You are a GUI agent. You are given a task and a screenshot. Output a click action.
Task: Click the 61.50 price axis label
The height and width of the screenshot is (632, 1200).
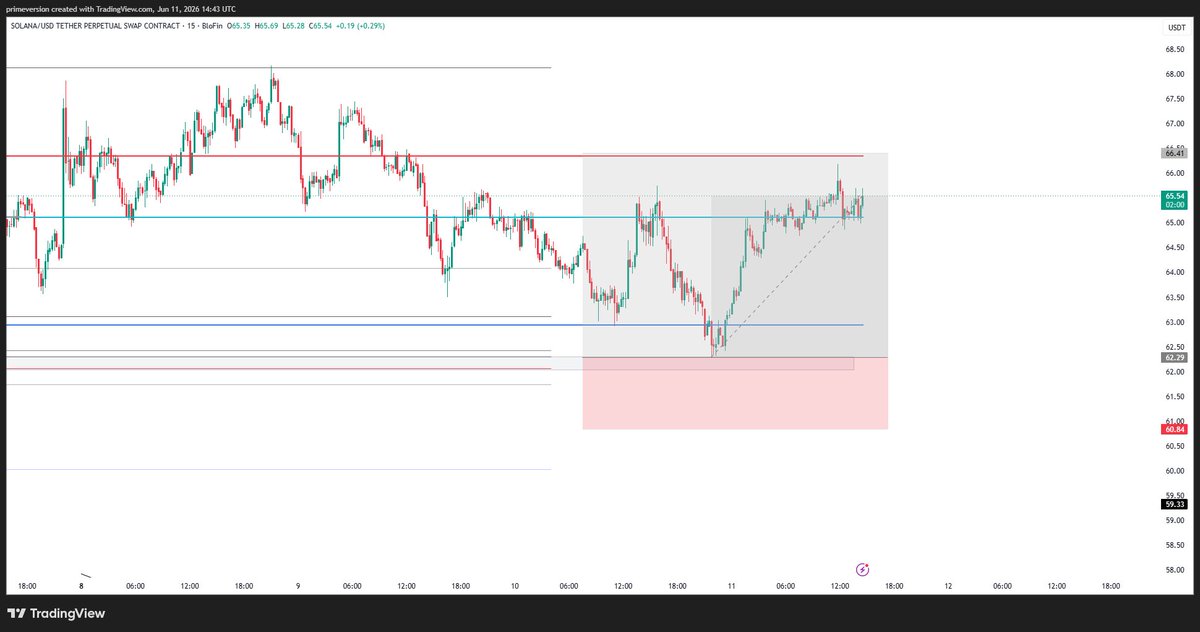point(1175,397)
